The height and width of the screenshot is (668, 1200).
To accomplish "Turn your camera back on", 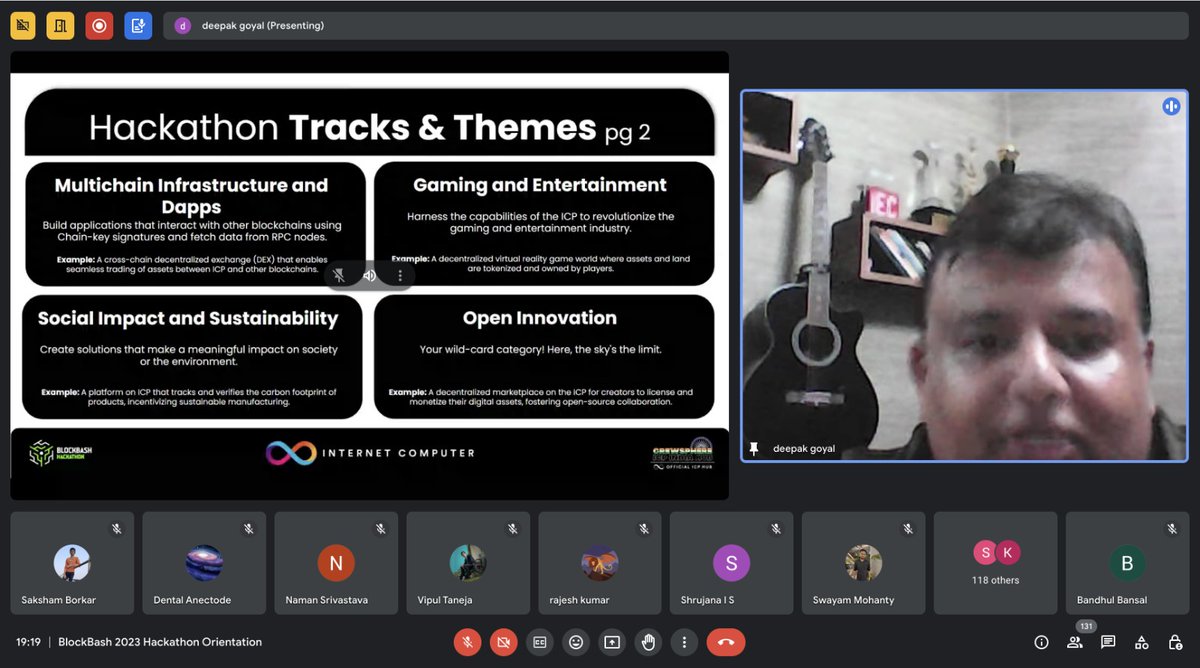I will (x=503, y=642).
